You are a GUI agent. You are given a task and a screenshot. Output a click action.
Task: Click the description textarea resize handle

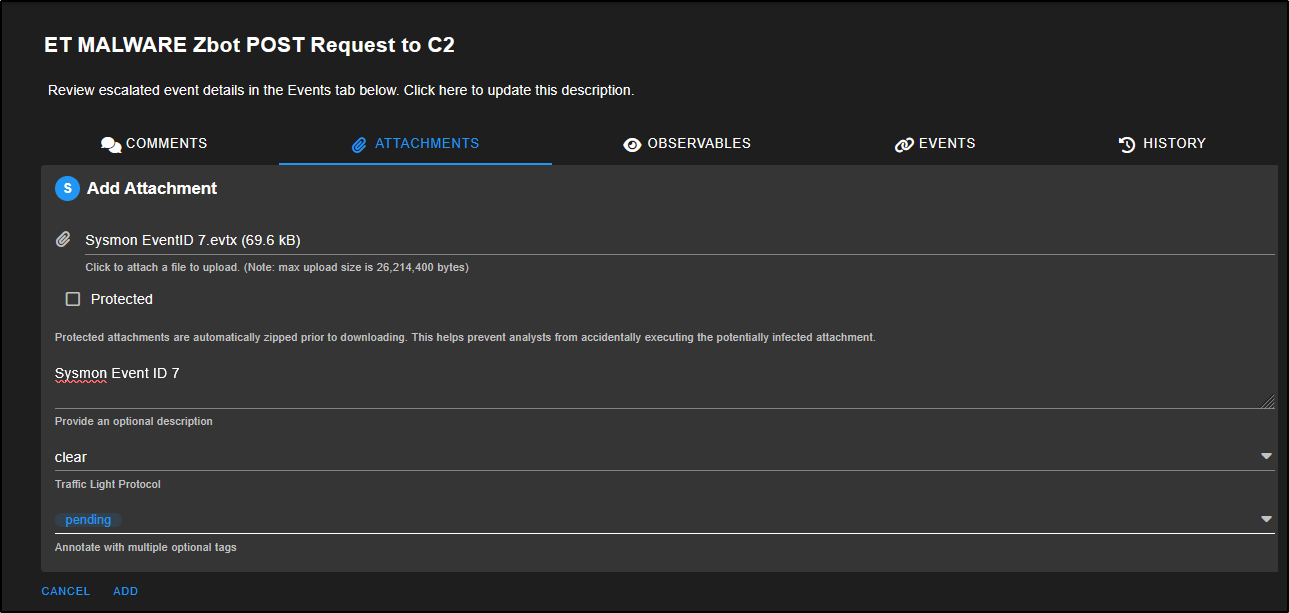1268,401
